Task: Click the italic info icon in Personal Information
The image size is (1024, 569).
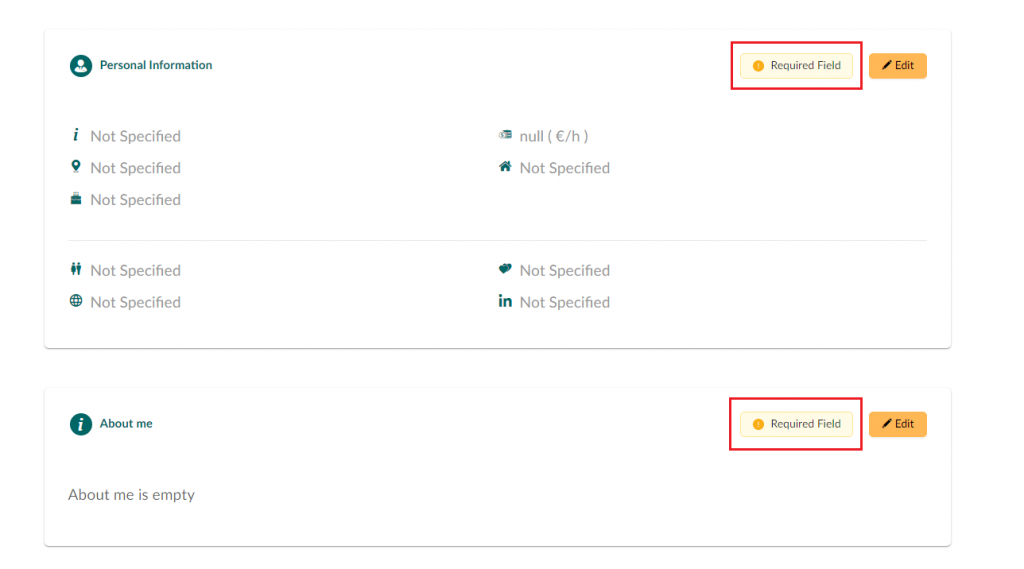Action: tap(76, 135)
